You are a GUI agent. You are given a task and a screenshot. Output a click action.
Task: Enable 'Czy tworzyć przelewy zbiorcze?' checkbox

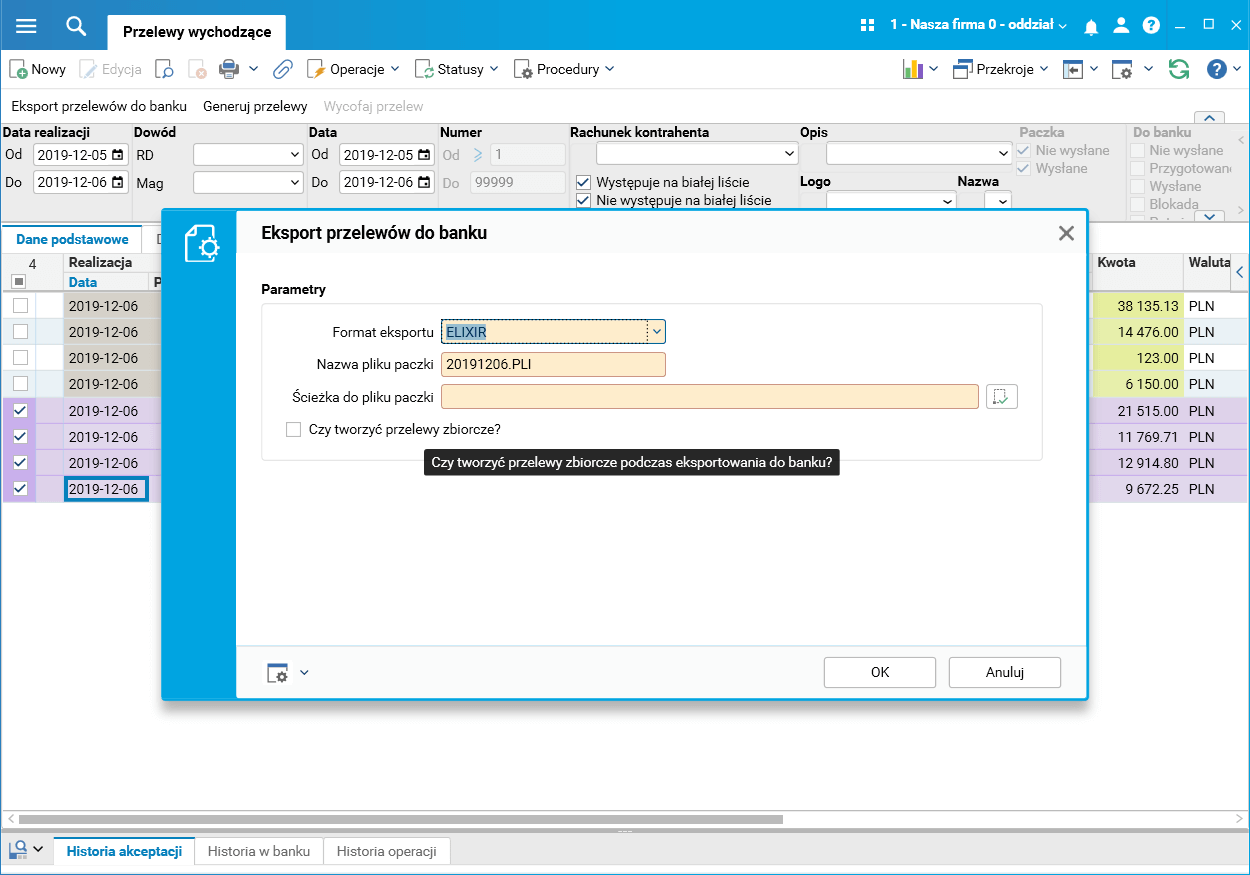click(x=293, y=429)
